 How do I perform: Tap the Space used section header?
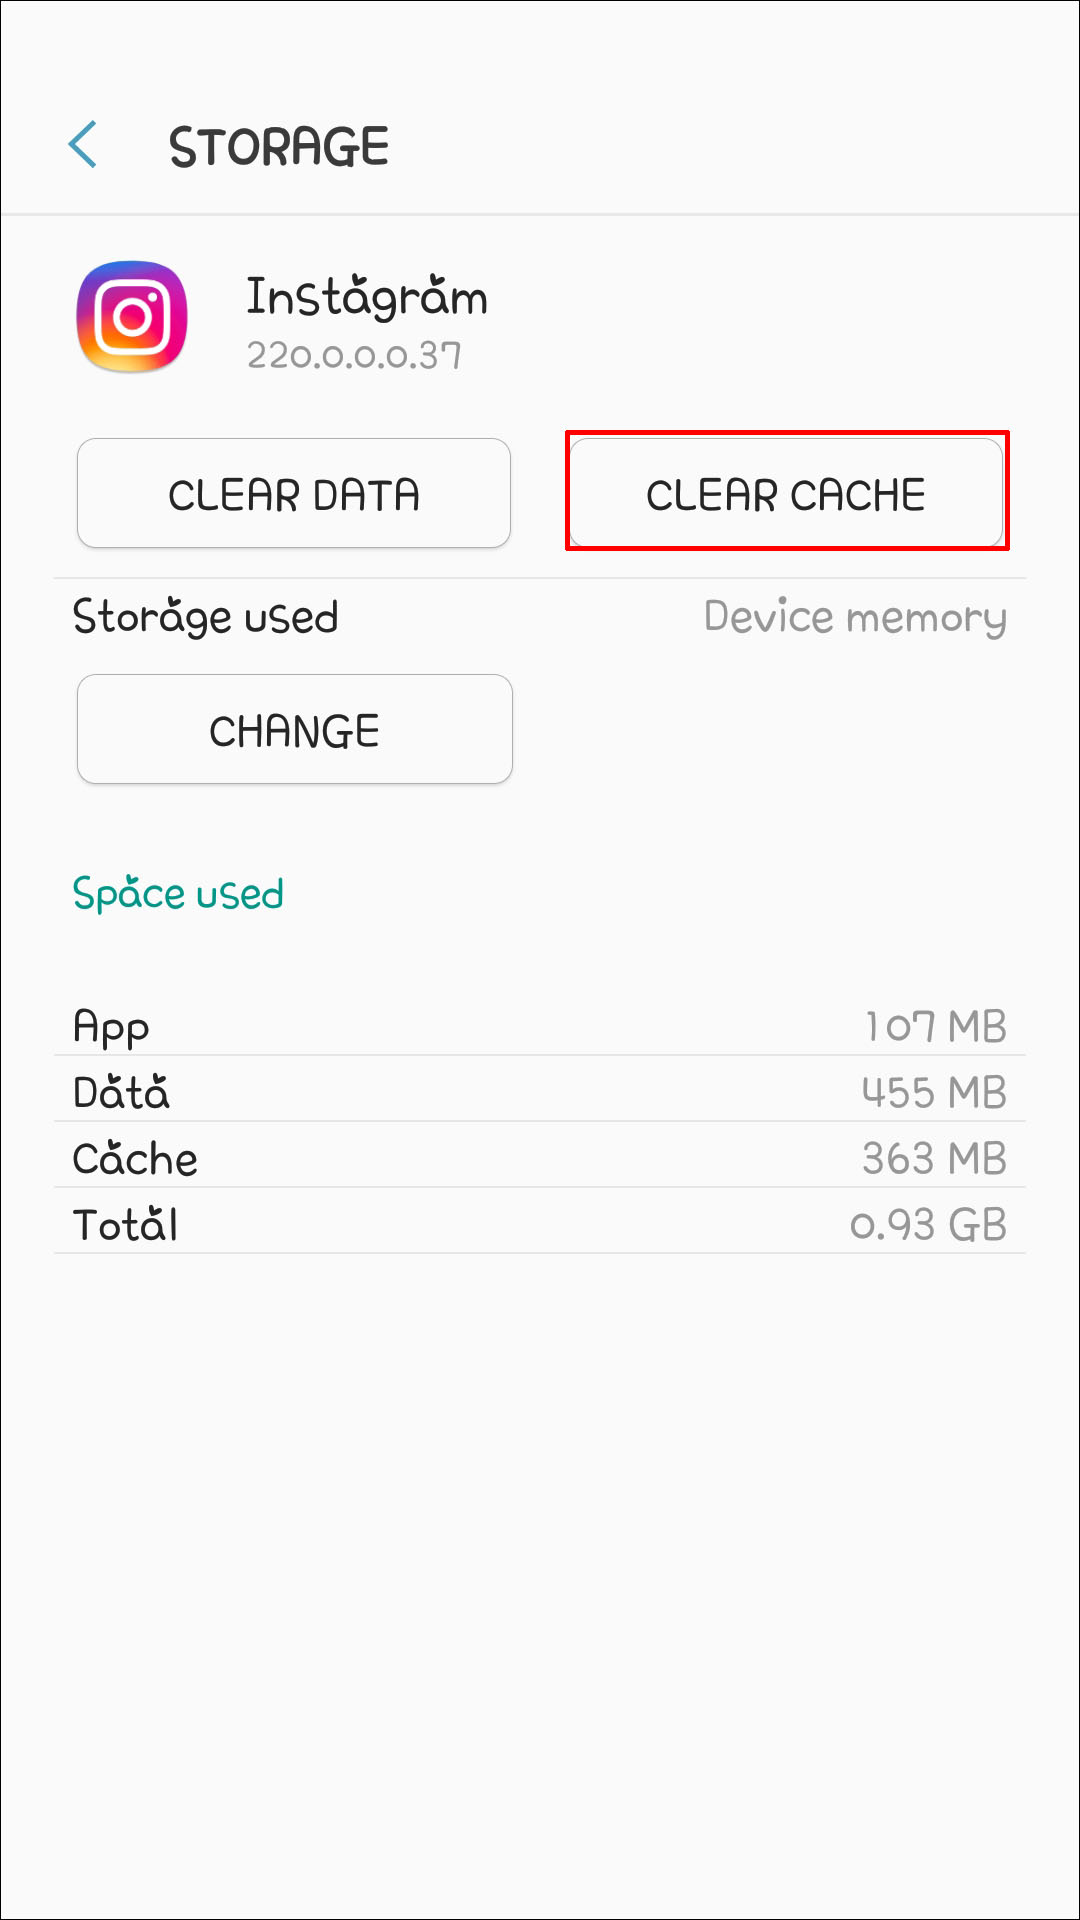pos(178,894)
